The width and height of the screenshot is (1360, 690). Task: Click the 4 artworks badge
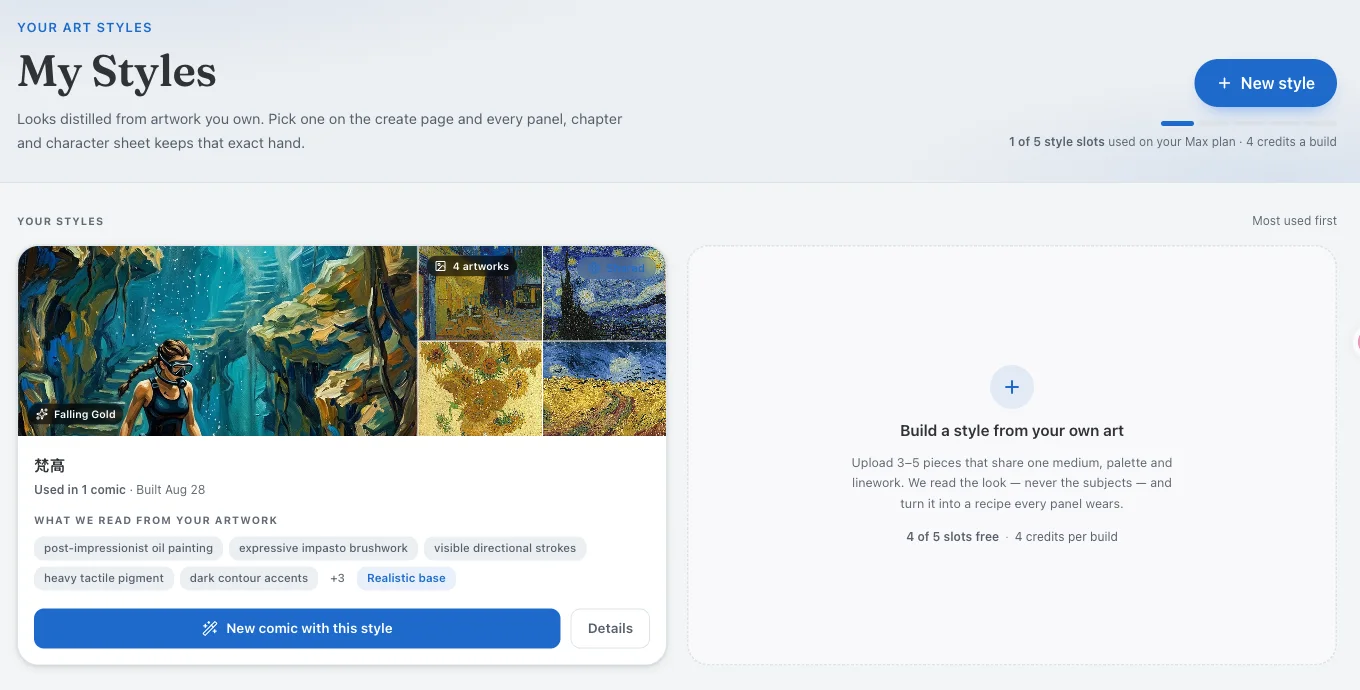pyautogui.click(x=472, y=266)
